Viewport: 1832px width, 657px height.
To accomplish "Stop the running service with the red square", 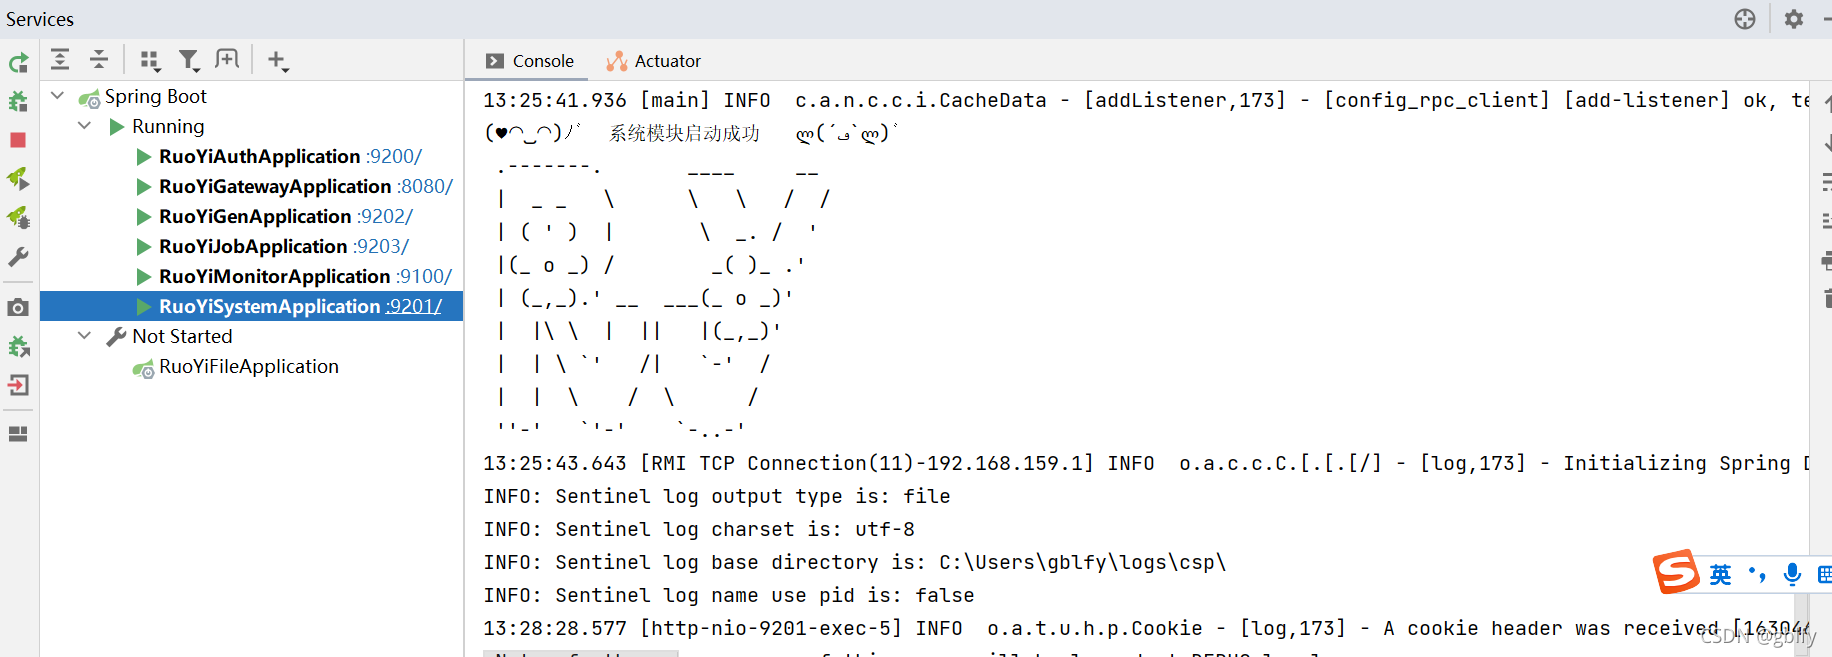I will click(x=18, y=140).
